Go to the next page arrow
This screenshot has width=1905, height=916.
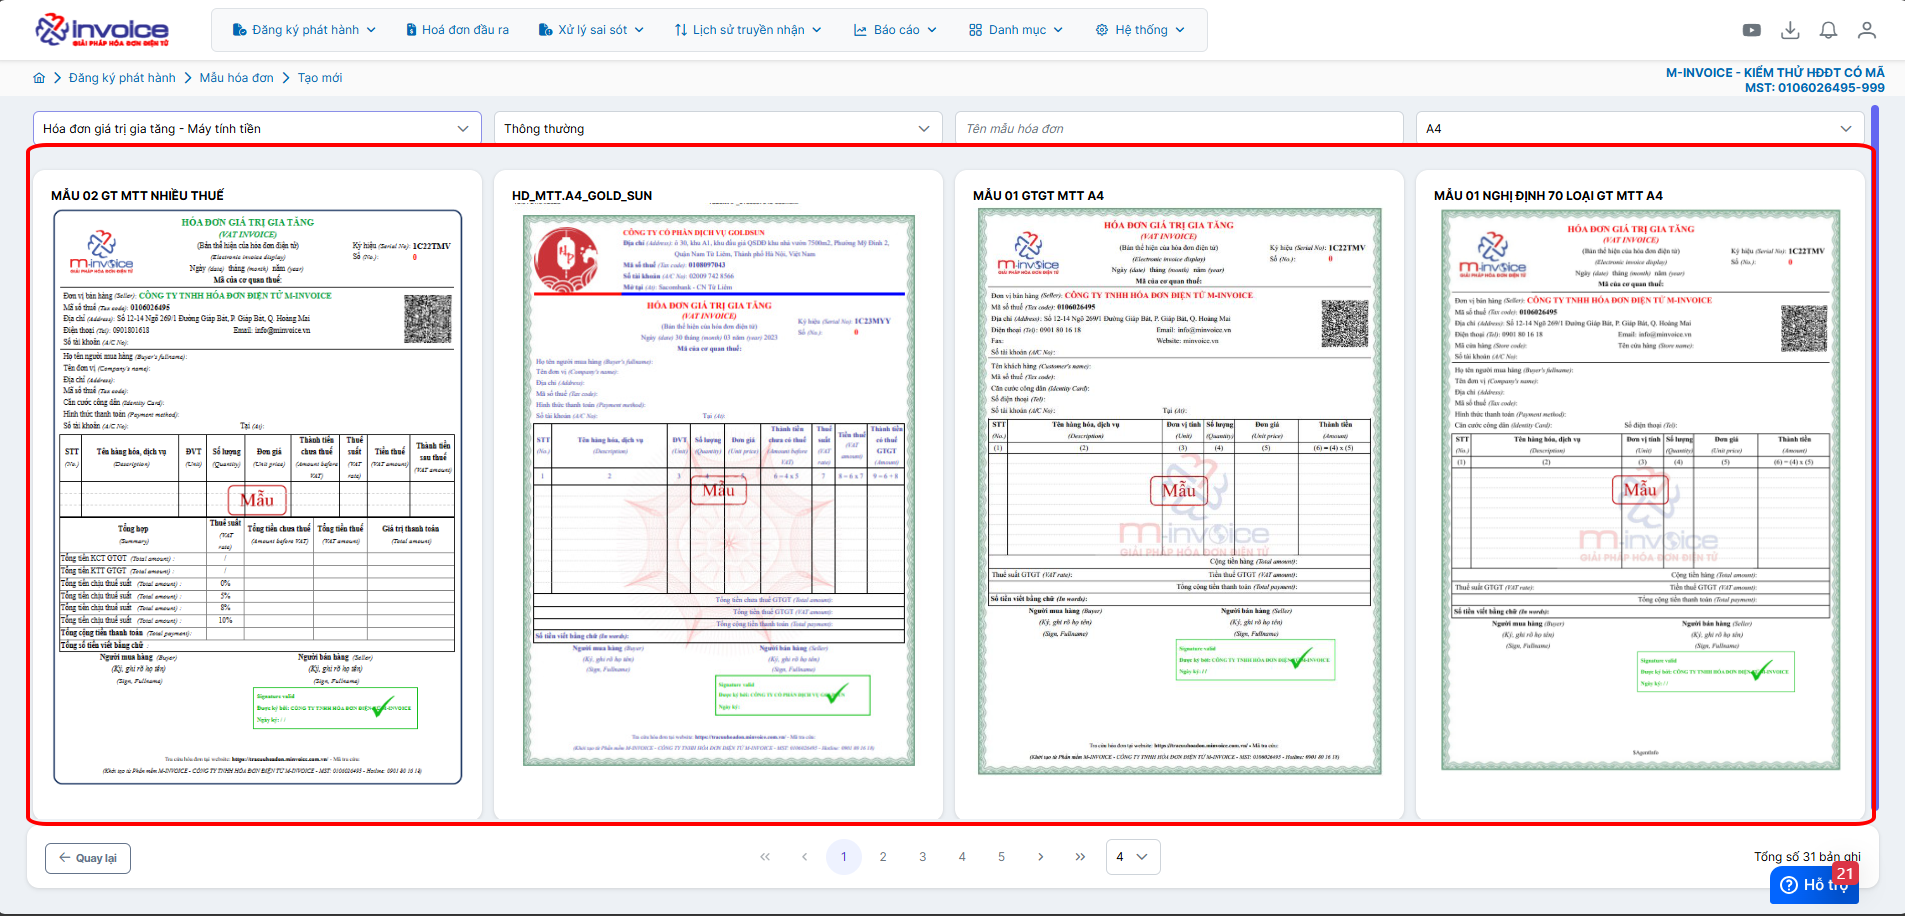click(x=1040, y=857)
